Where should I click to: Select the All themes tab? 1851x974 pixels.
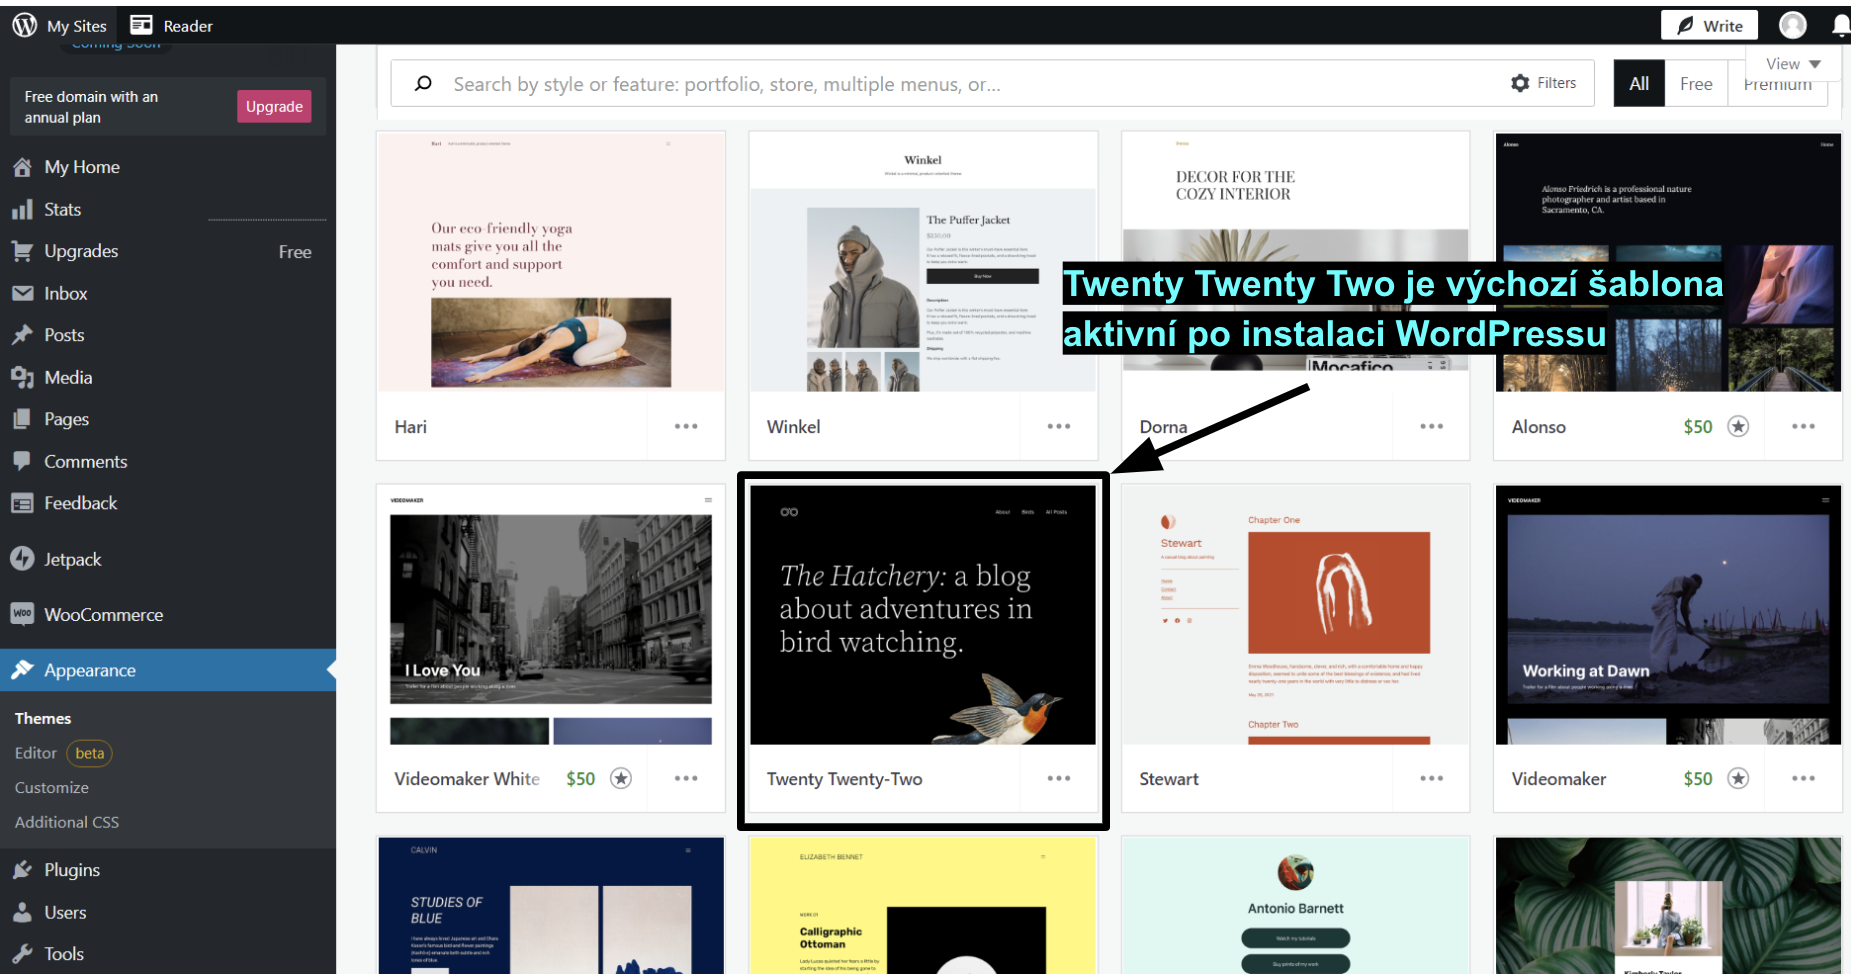(1639, 84)
